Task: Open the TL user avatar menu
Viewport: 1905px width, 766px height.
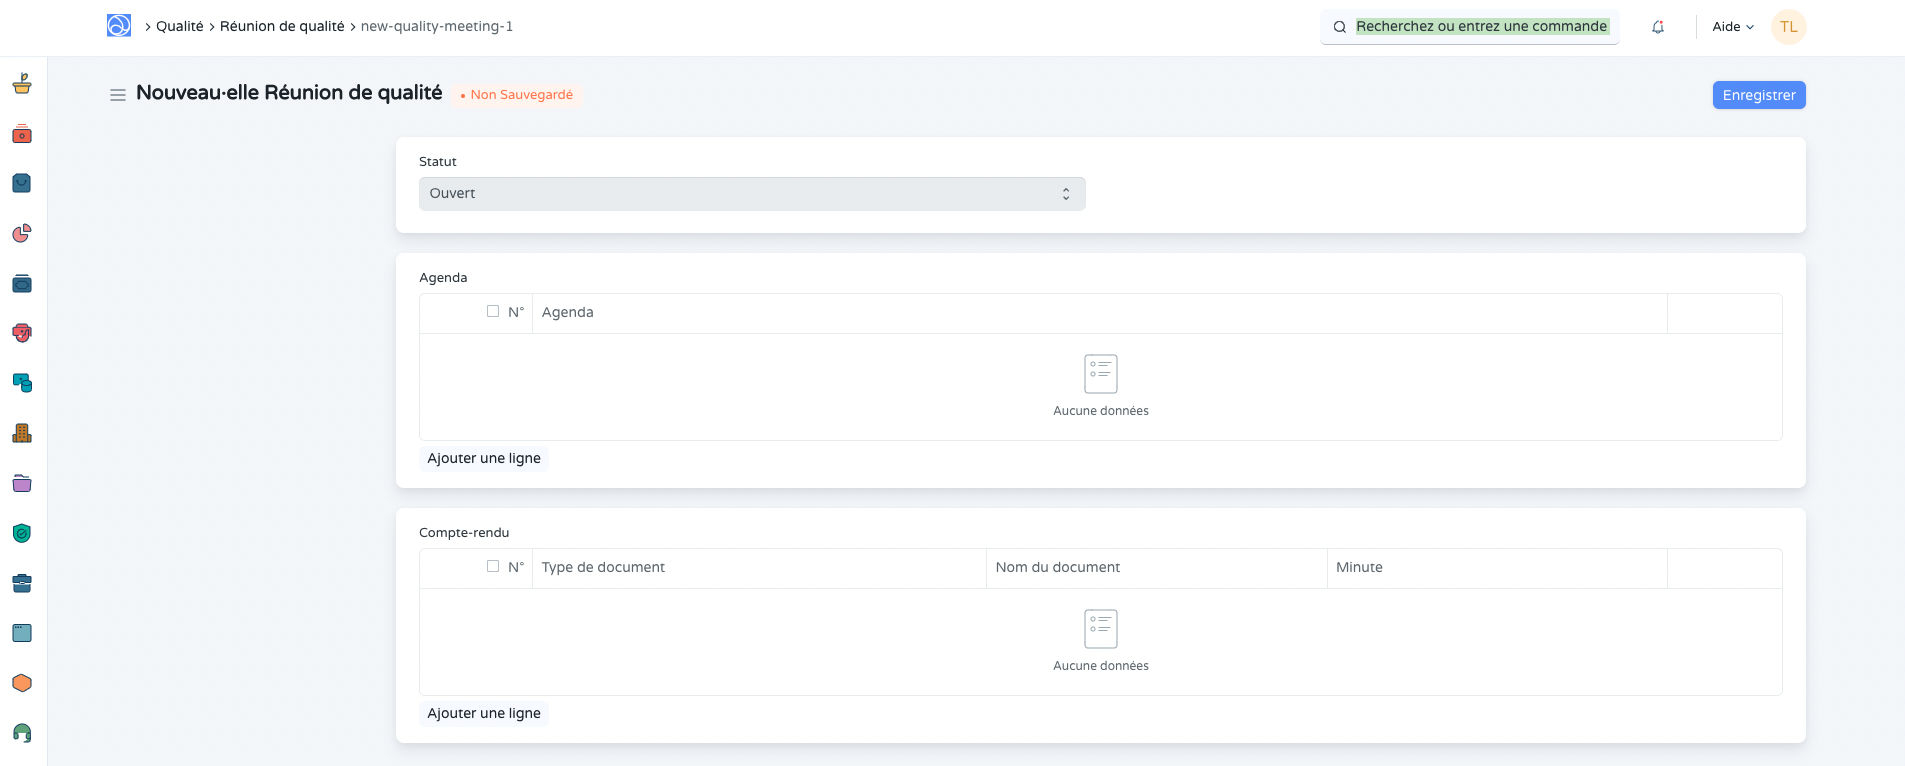Action: coord(1788,27)
